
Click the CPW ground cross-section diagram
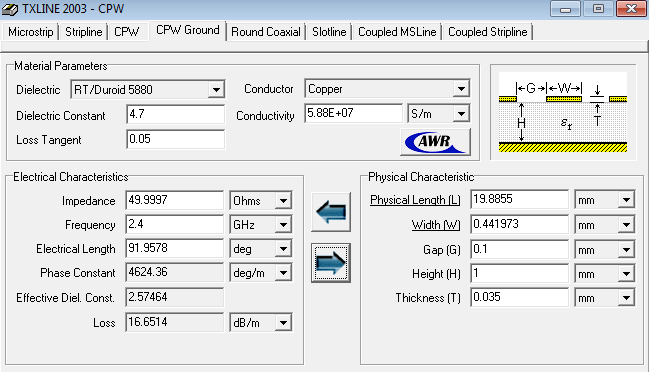563,112
